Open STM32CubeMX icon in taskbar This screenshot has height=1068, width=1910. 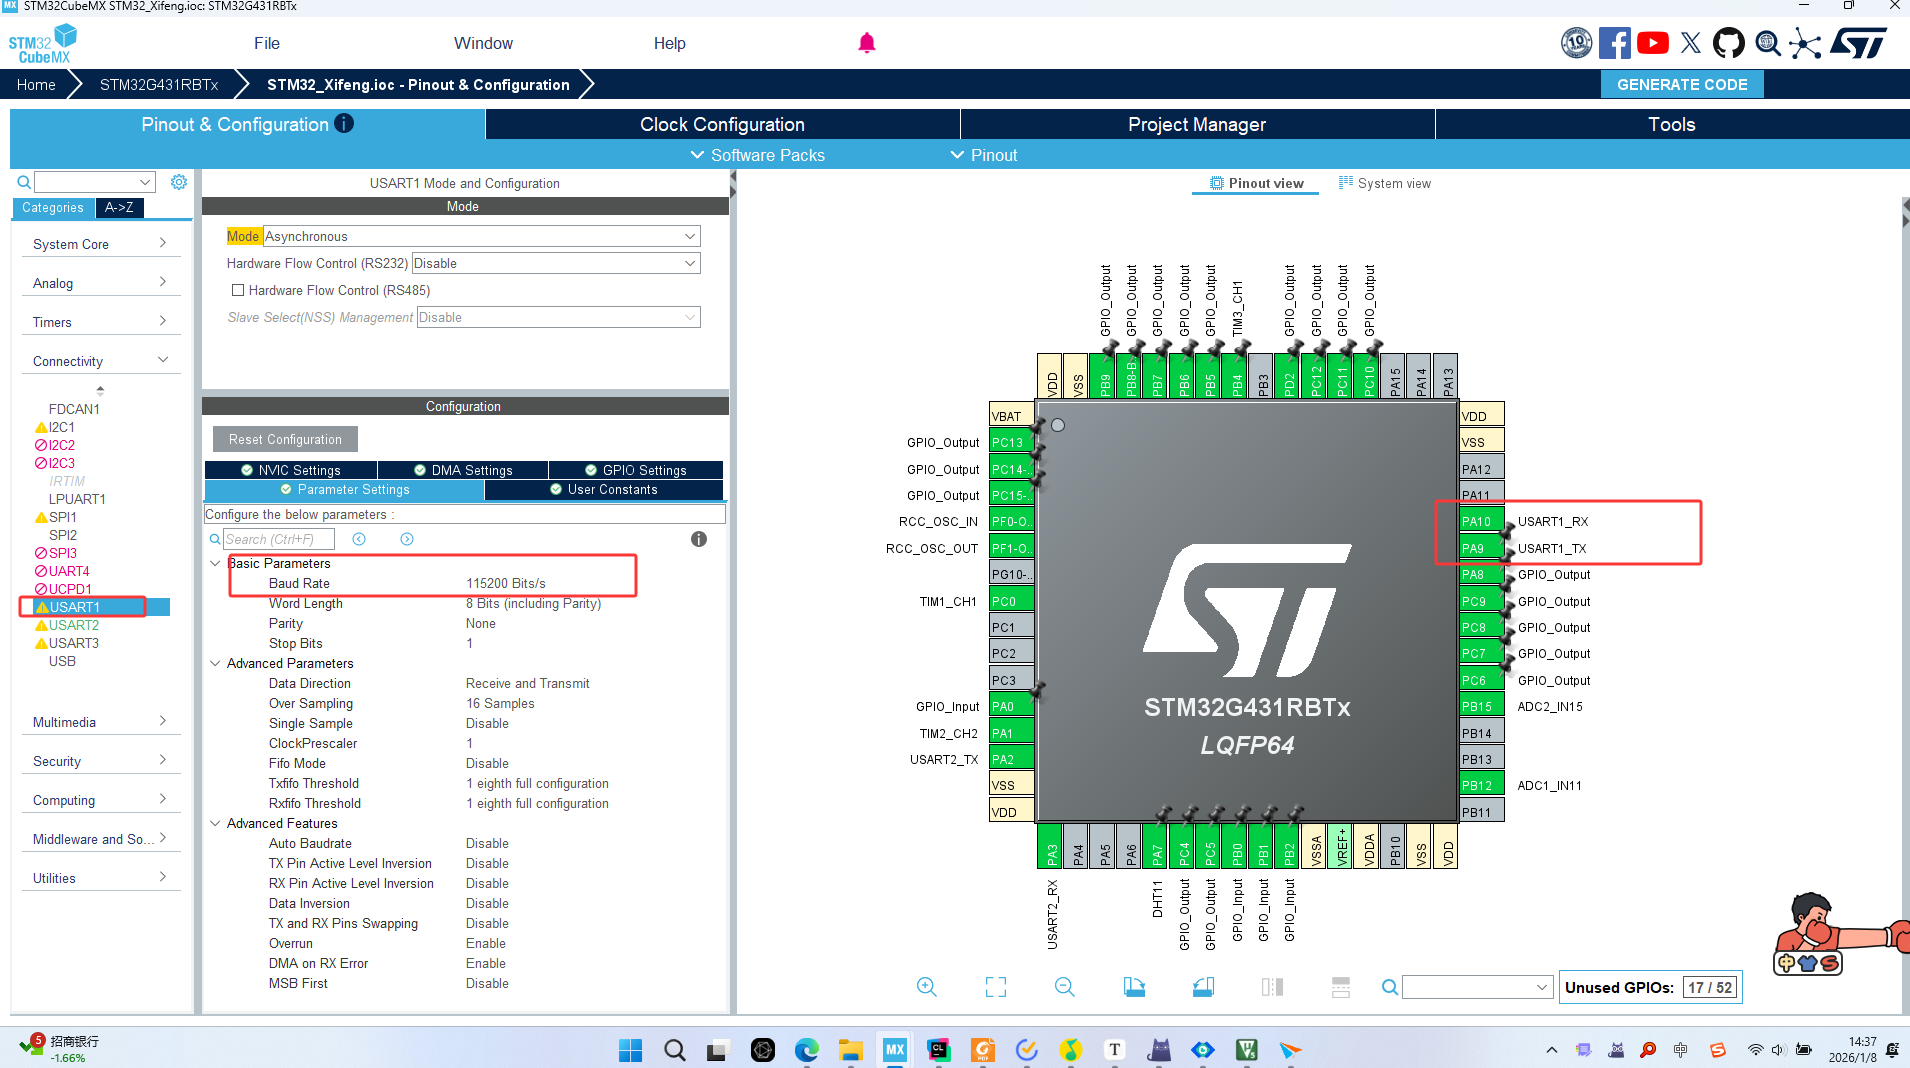coord(894,1049)
